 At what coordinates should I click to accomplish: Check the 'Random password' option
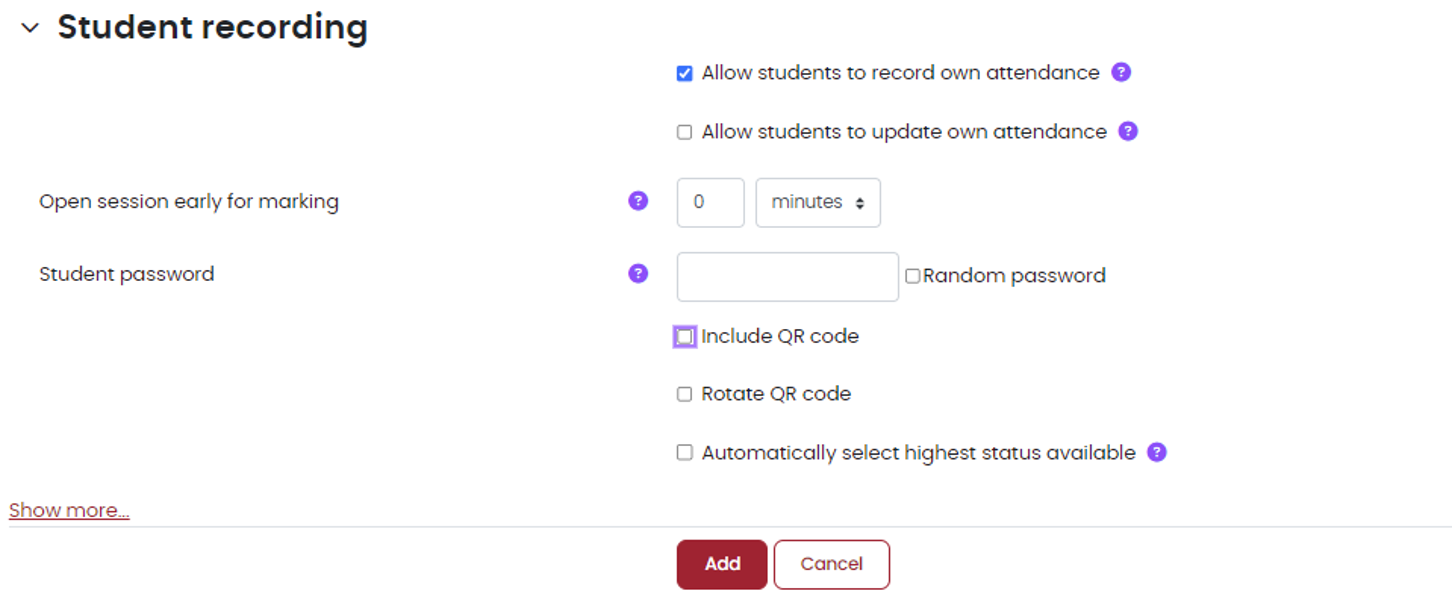(x=911, y=275)
